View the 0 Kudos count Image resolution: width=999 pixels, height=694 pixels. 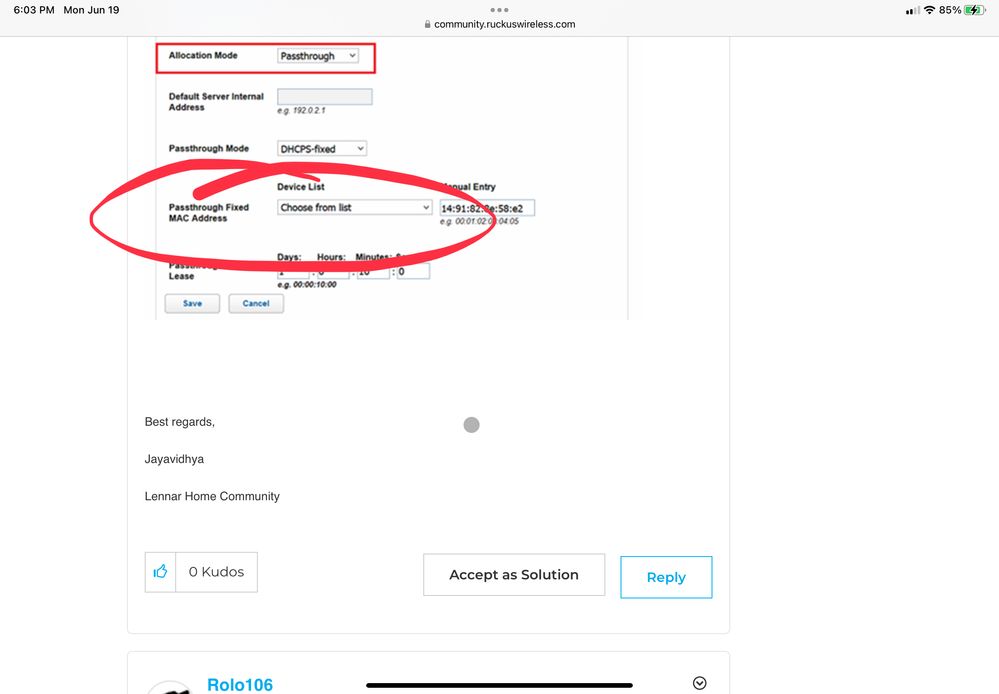[x=216, y=572]
